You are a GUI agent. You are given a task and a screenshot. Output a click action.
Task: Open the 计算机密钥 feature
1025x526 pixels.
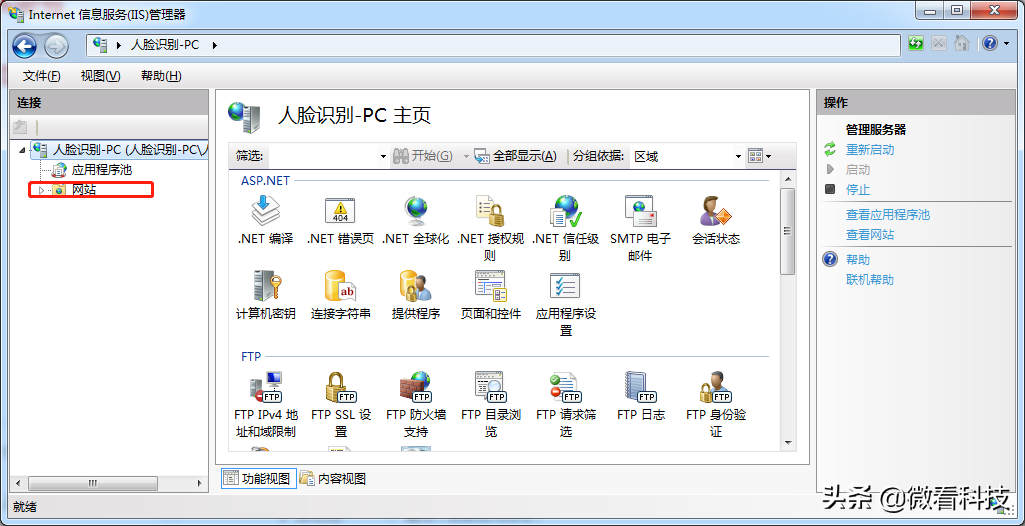[x=265, y=295]
